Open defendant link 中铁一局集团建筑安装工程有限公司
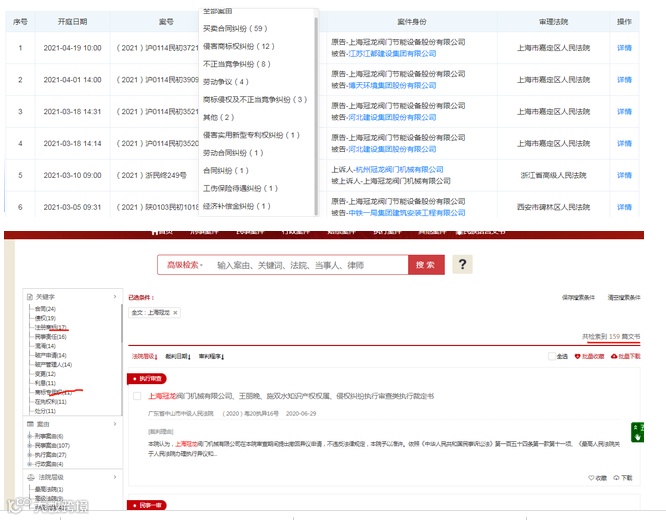Viewport: 666px width, 520px height. tap(406, 213)
